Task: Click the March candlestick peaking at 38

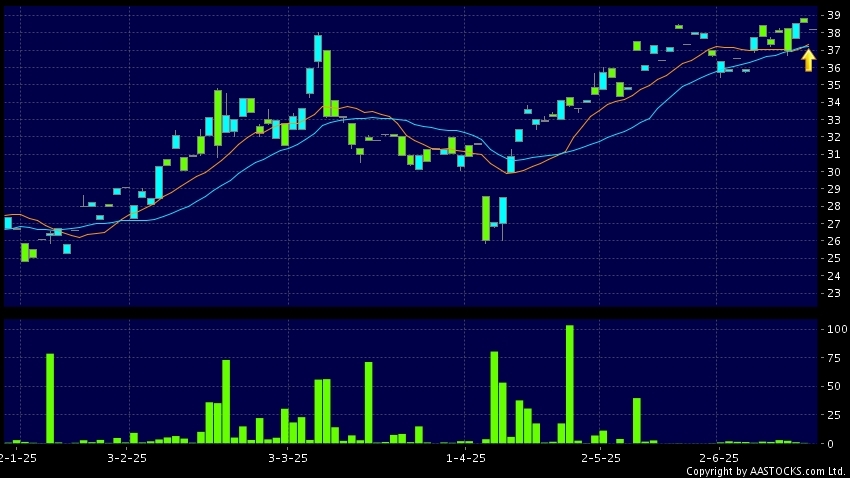Action: click(x=318, y=49)
